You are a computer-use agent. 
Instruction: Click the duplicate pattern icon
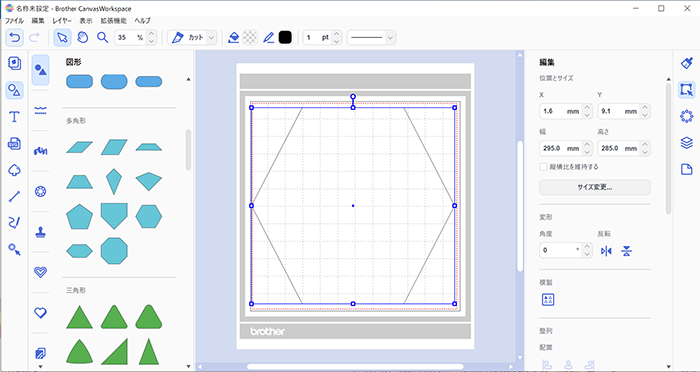(548, 300)
